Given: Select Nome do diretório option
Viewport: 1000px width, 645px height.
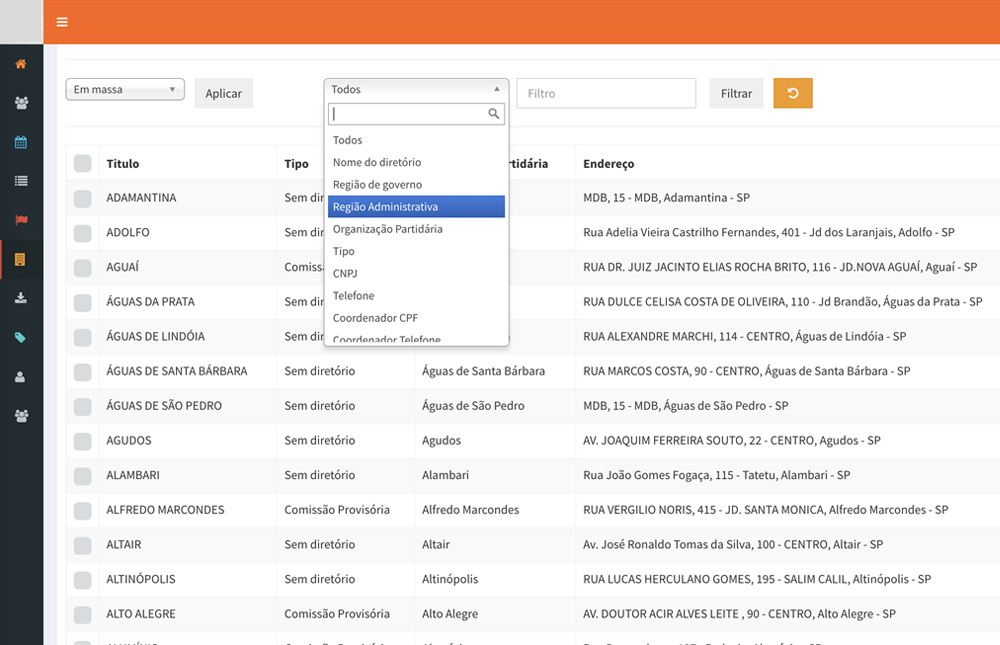Looking at the screenshot, I should (x=416, y=162).
